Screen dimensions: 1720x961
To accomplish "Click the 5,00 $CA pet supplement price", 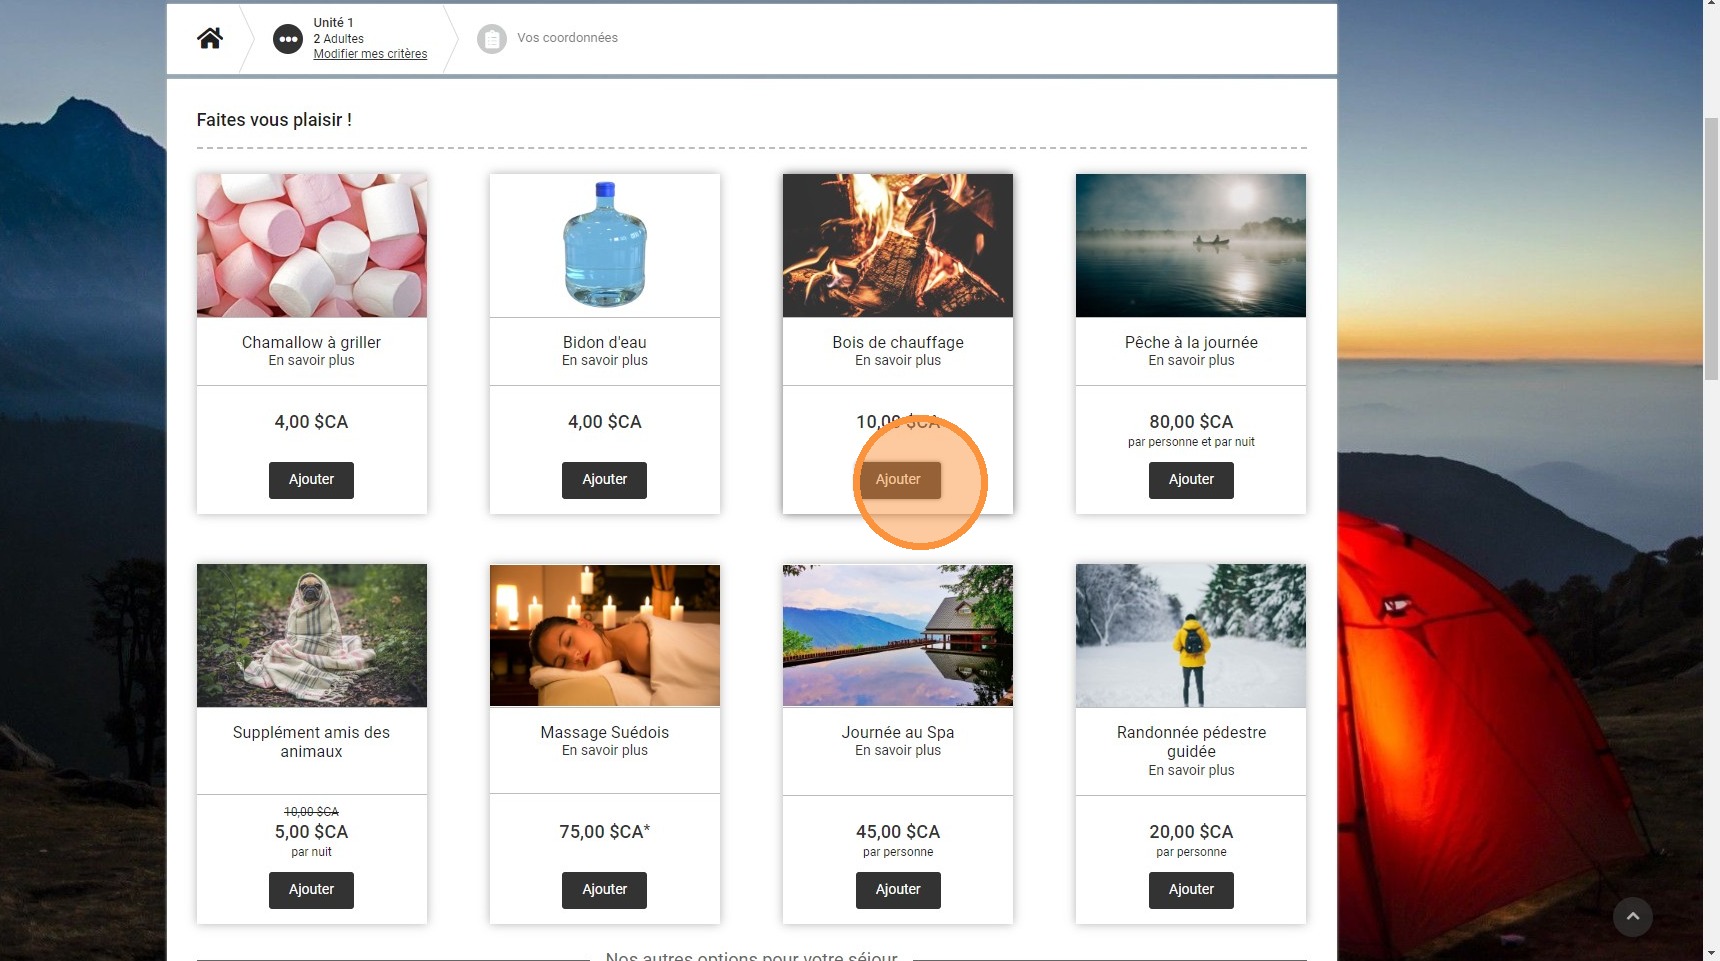I will point(311,832).
